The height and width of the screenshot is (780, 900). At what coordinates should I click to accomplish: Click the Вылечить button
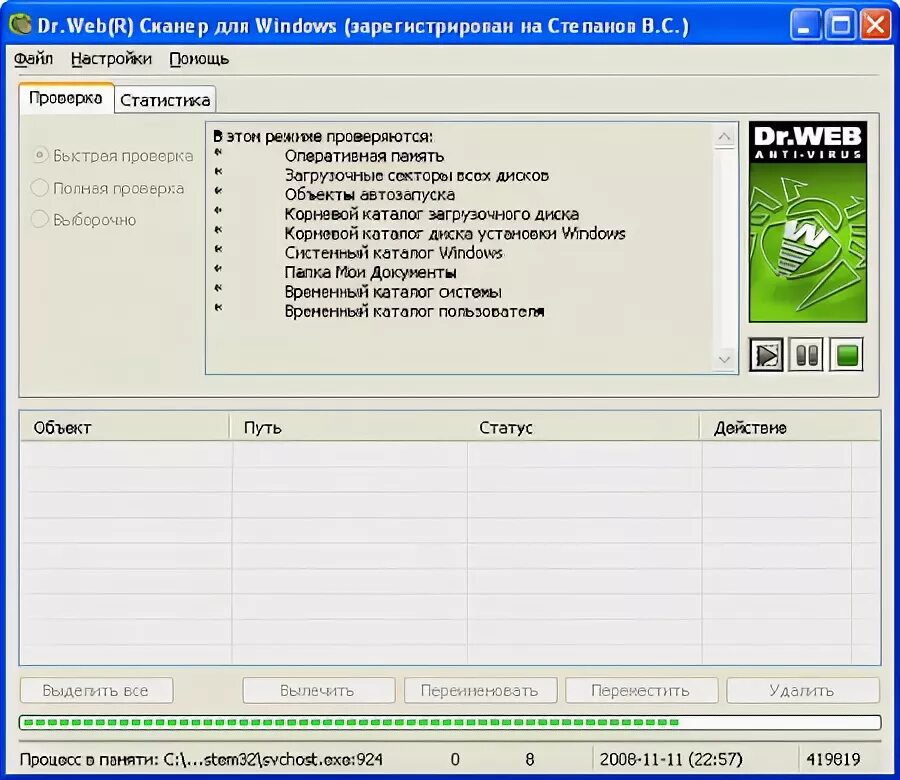(319, 690)
